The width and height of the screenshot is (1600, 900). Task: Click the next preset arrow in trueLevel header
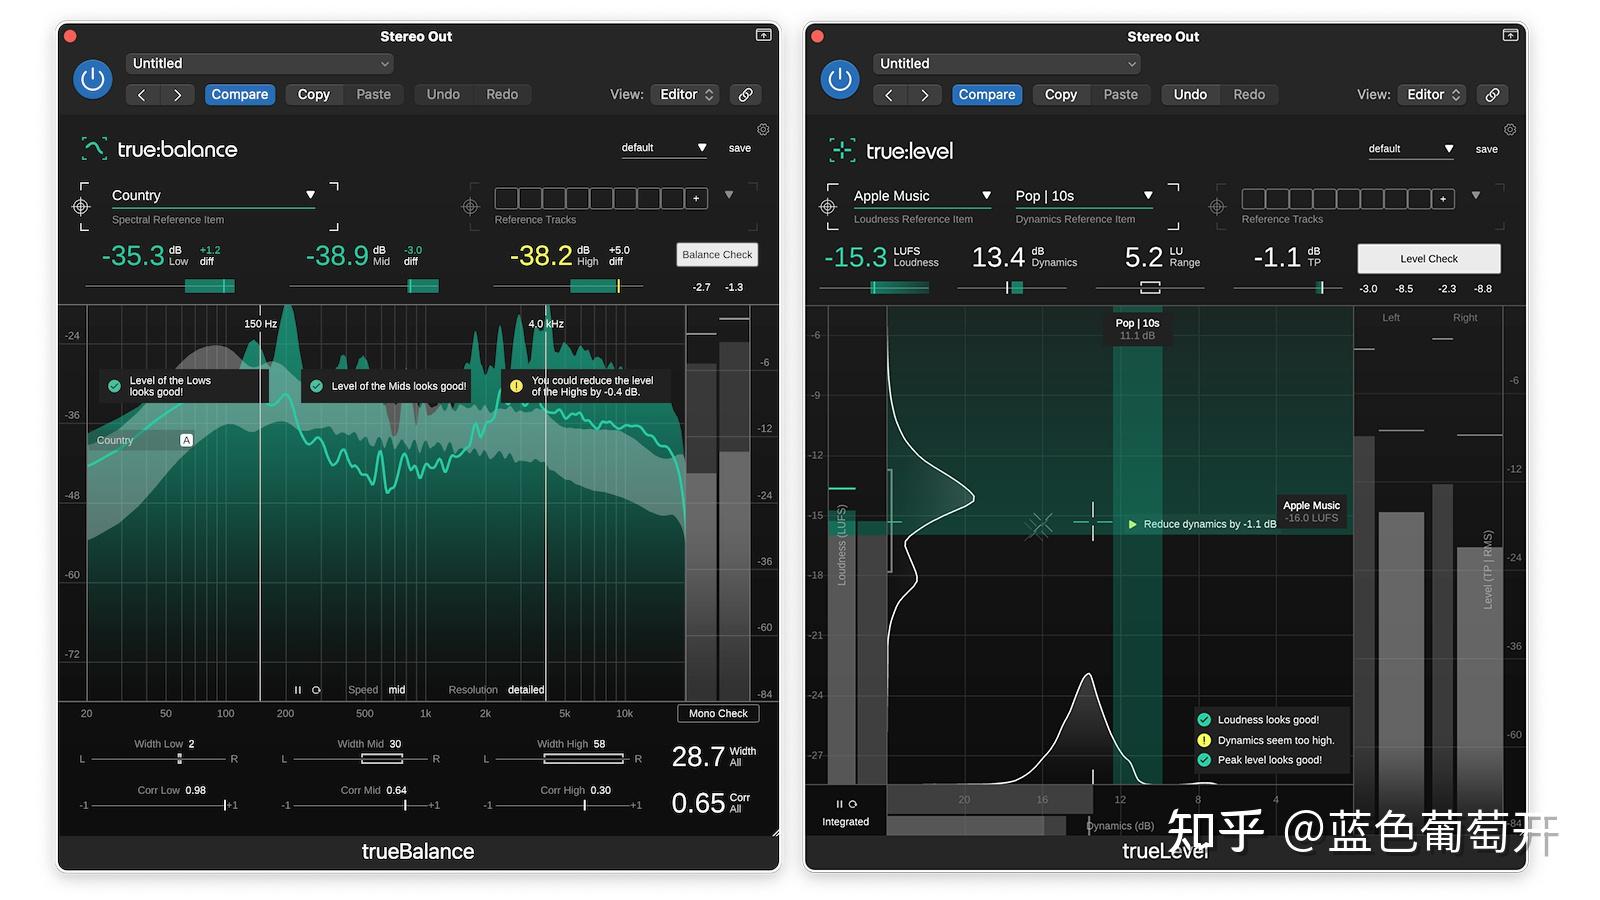coord(924,94)
